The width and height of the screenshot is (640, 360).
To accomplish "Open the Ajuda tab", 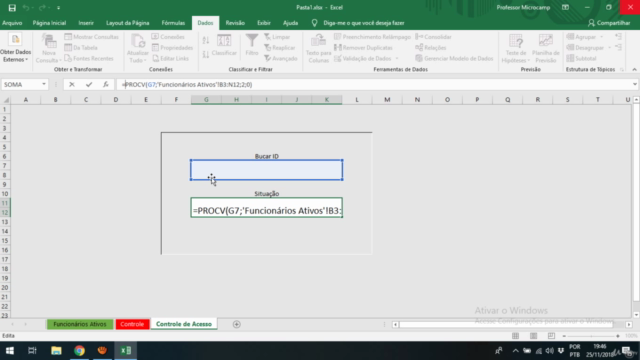I will tap(290, 23).
